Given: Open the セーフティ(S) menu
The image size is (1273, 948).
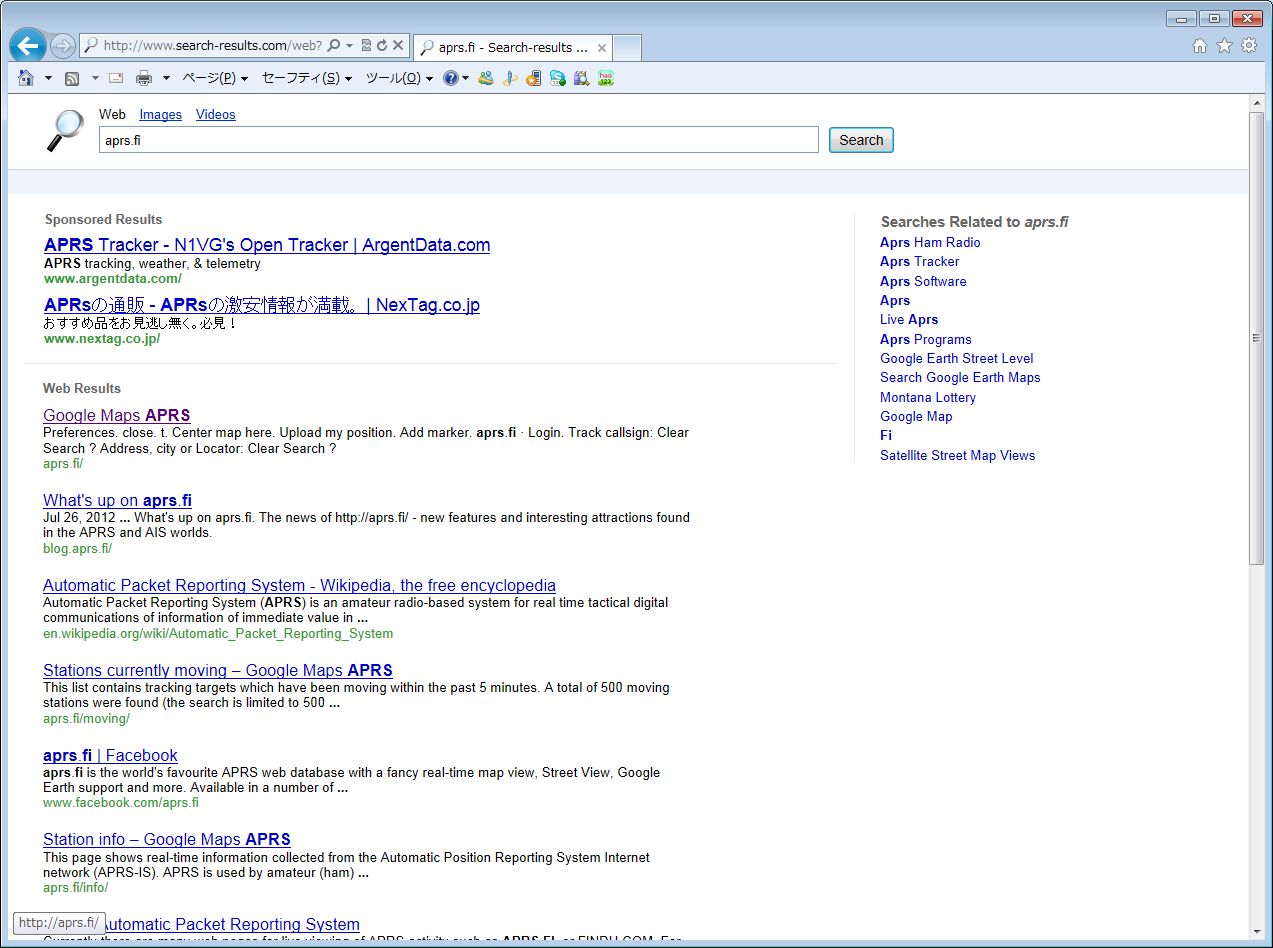Looking at the screenshot, I should [307, 78].
